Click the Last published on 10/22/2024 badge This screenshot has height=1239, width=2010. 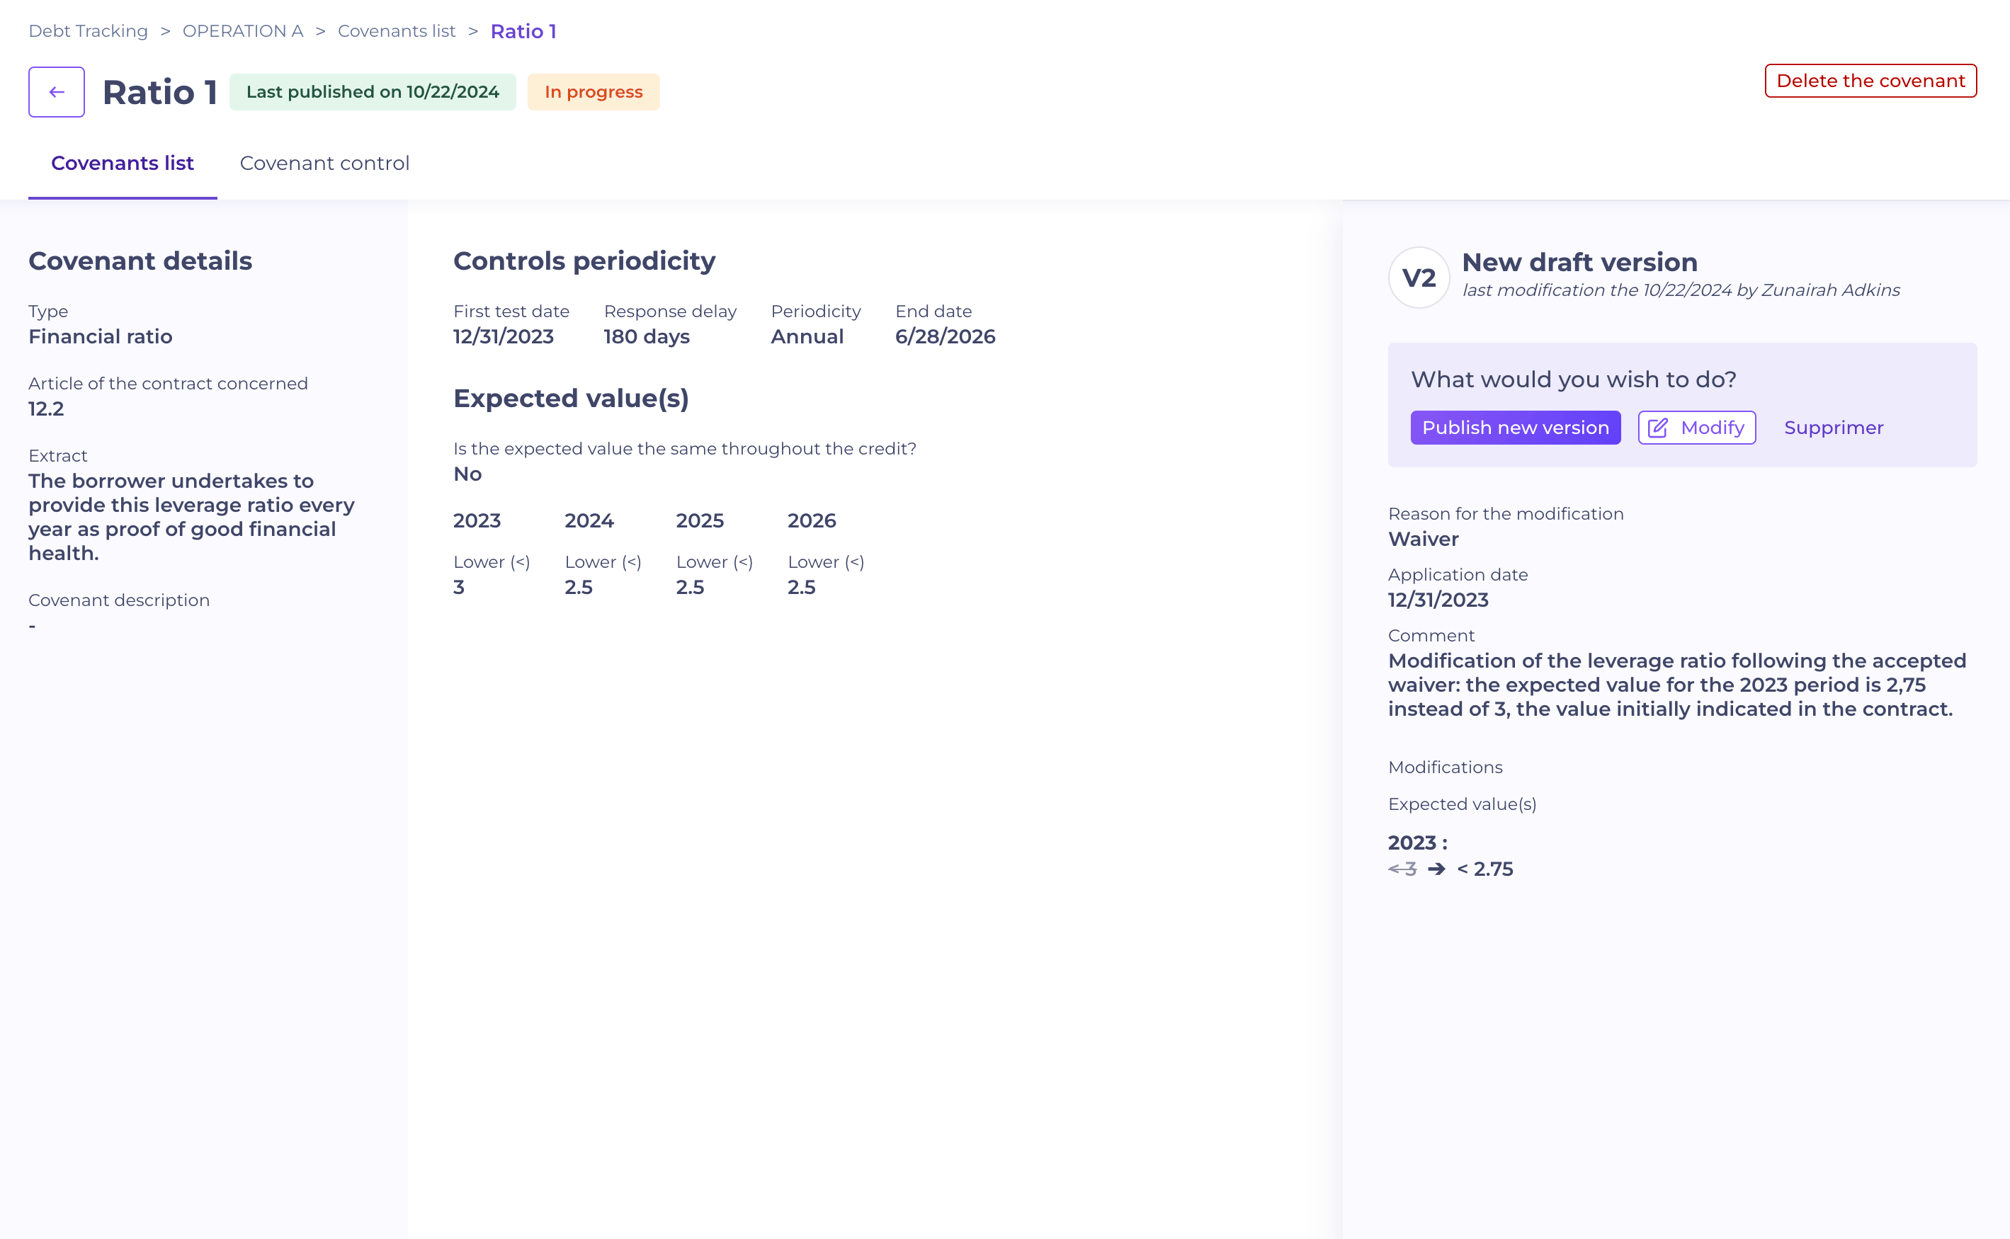tap(372, 92)
